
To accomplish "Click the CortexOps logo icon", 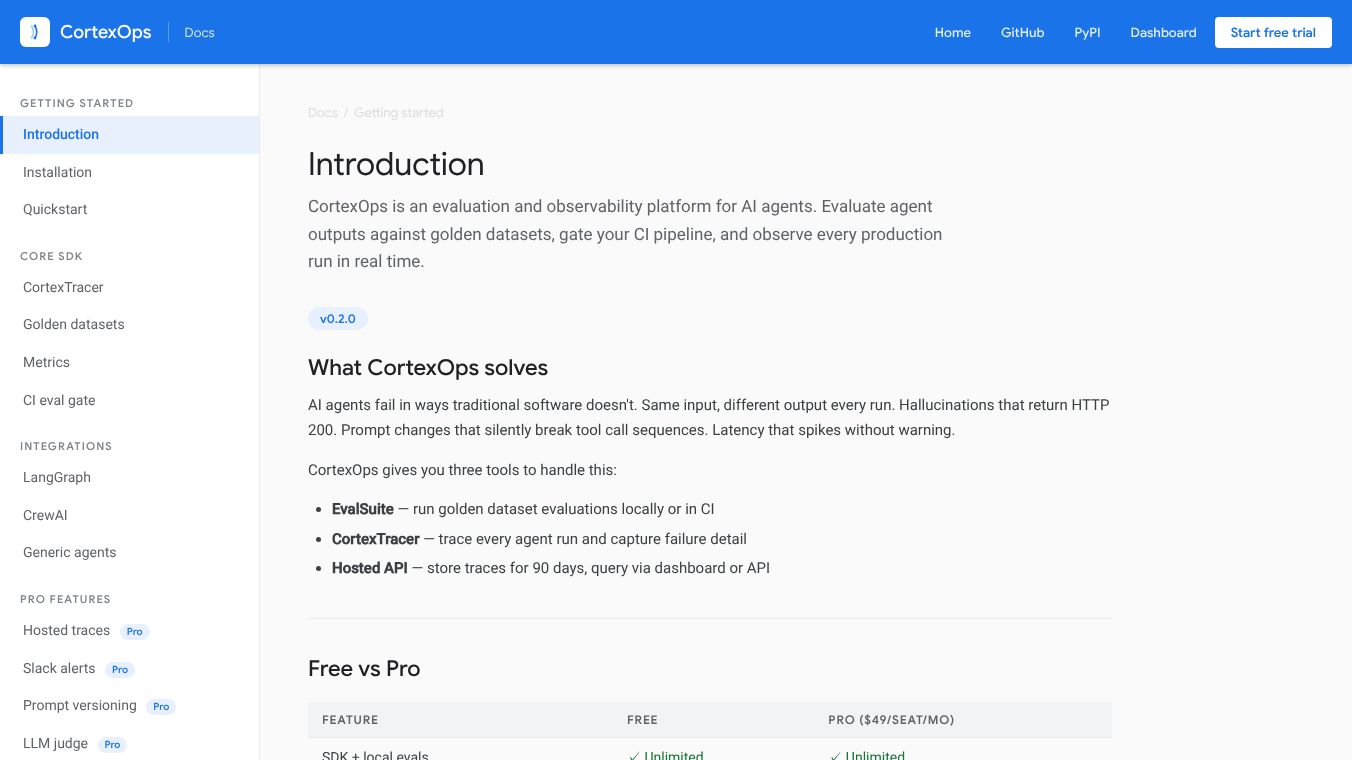I will (x=35, y=32).
